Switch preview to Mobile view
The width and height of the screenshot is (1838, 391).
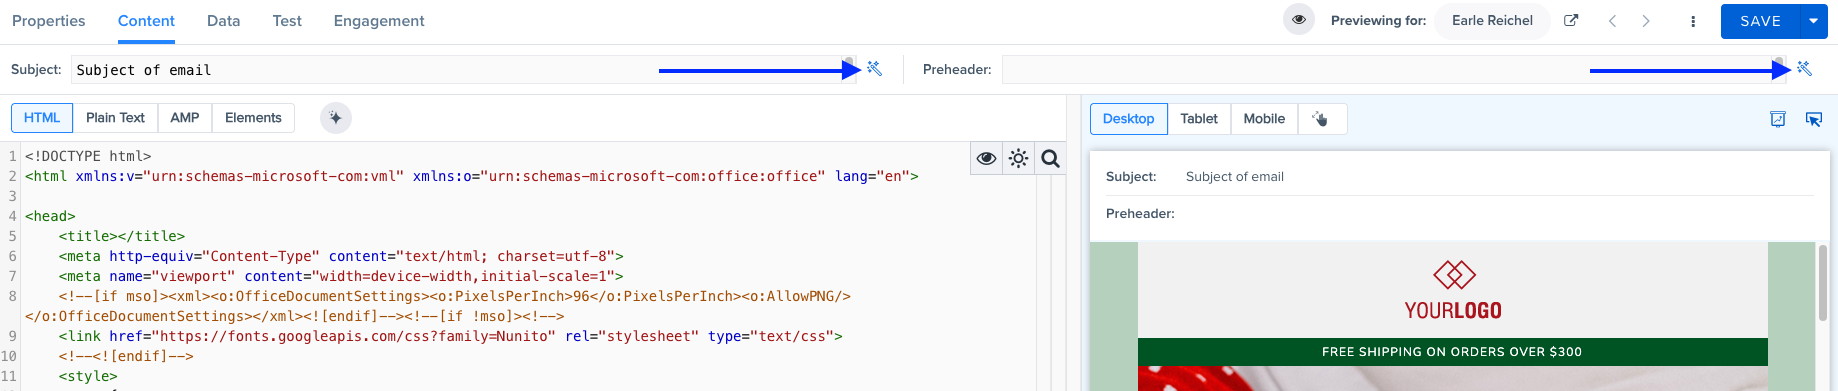coord(1264,119)
